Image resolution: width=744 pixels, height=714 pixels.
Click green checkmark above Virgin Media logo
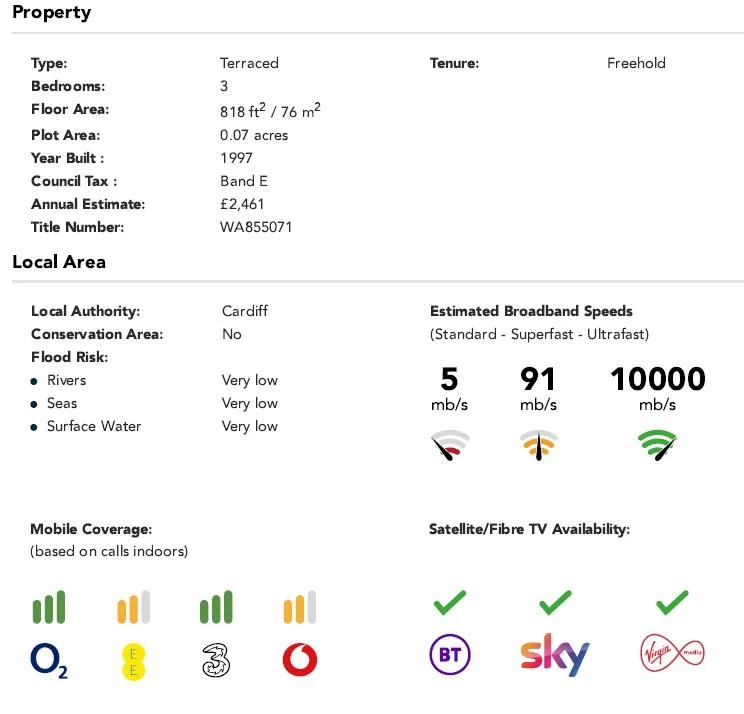[672, 603]
